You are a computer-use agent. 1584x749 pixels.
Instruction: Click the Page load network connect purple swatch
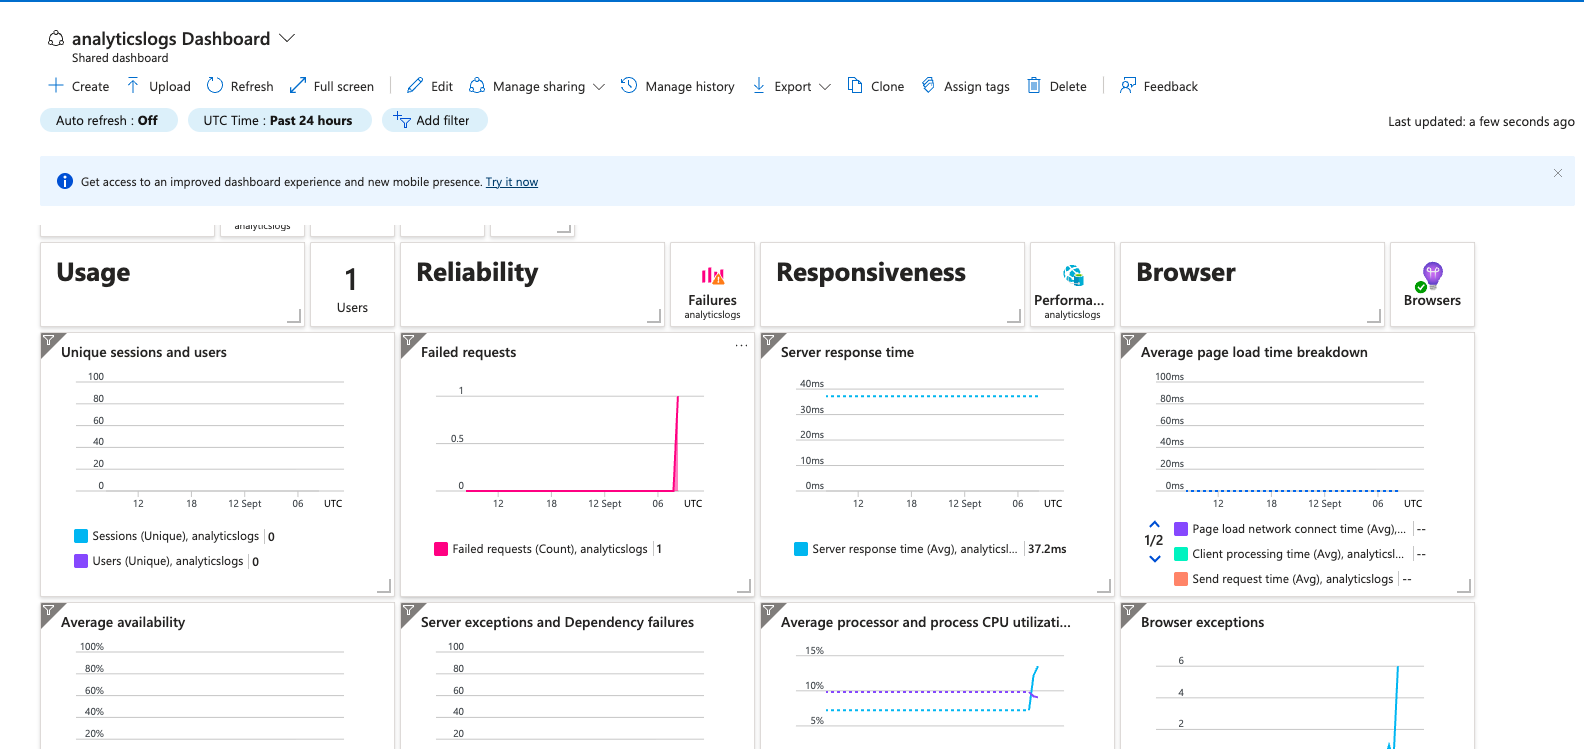pyautogui.click(x=1181, y=529)
